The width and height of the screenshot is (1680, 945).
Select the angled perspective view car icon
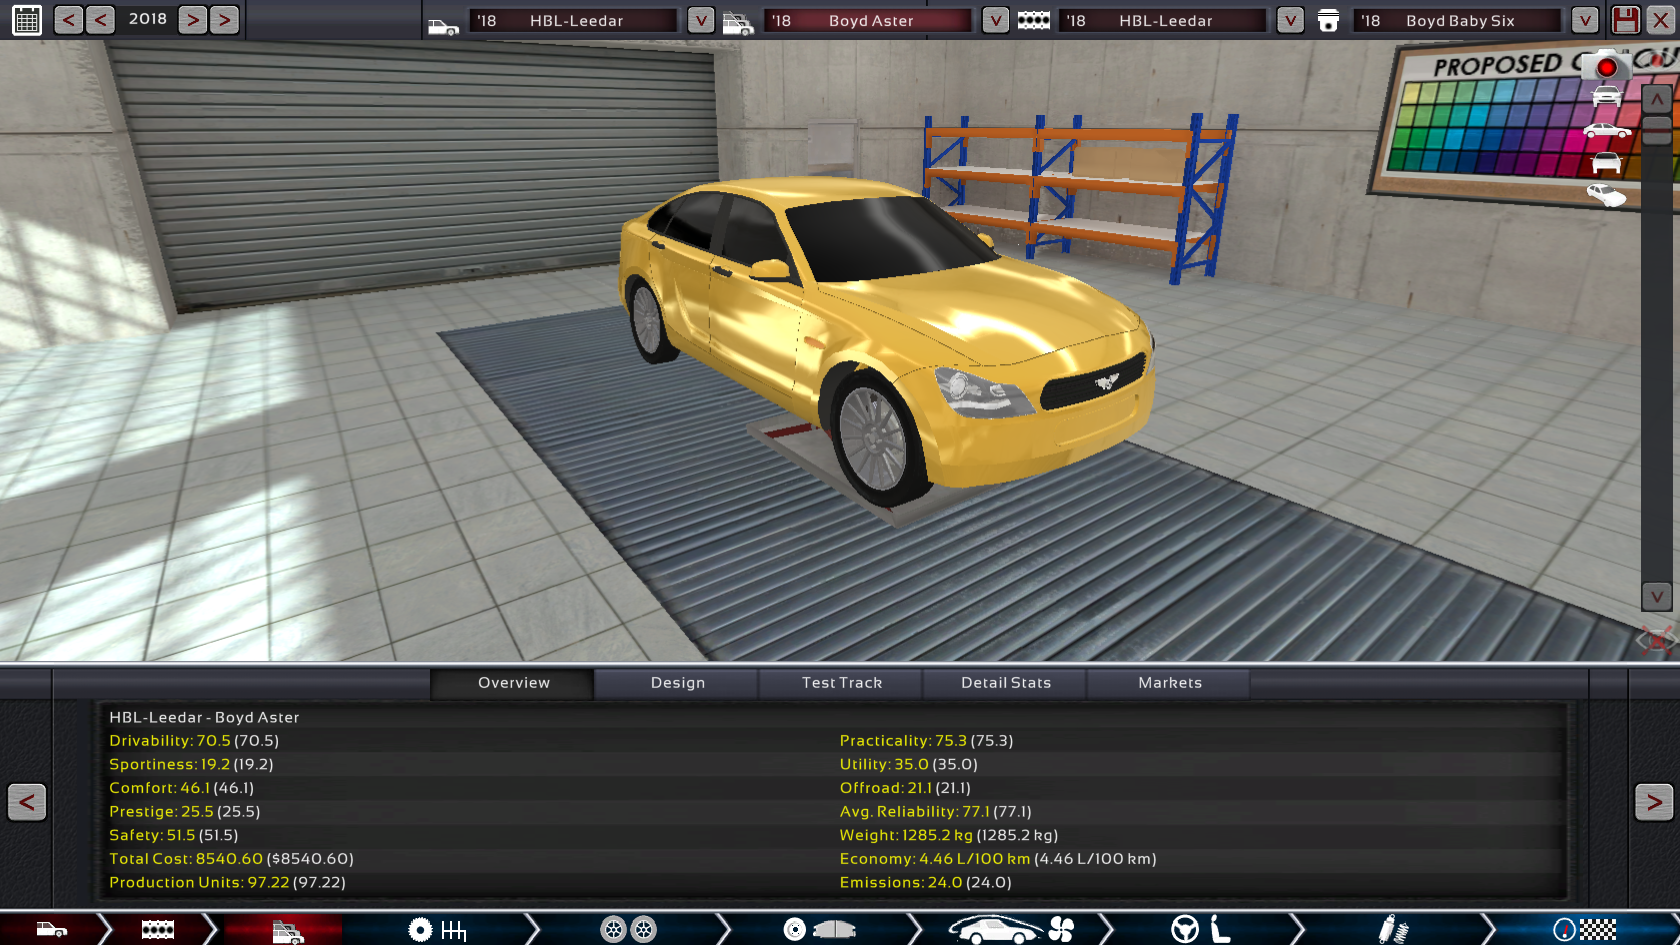[1606, 195]
